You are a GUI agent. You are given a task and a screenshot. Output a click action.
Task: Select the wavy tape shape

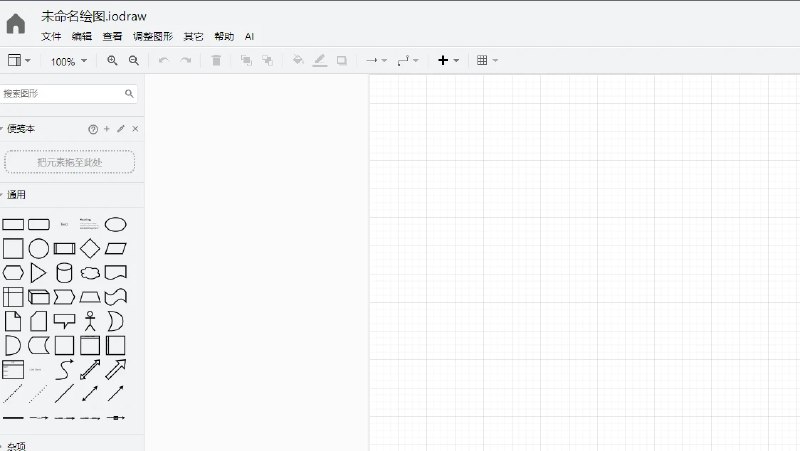115,297
